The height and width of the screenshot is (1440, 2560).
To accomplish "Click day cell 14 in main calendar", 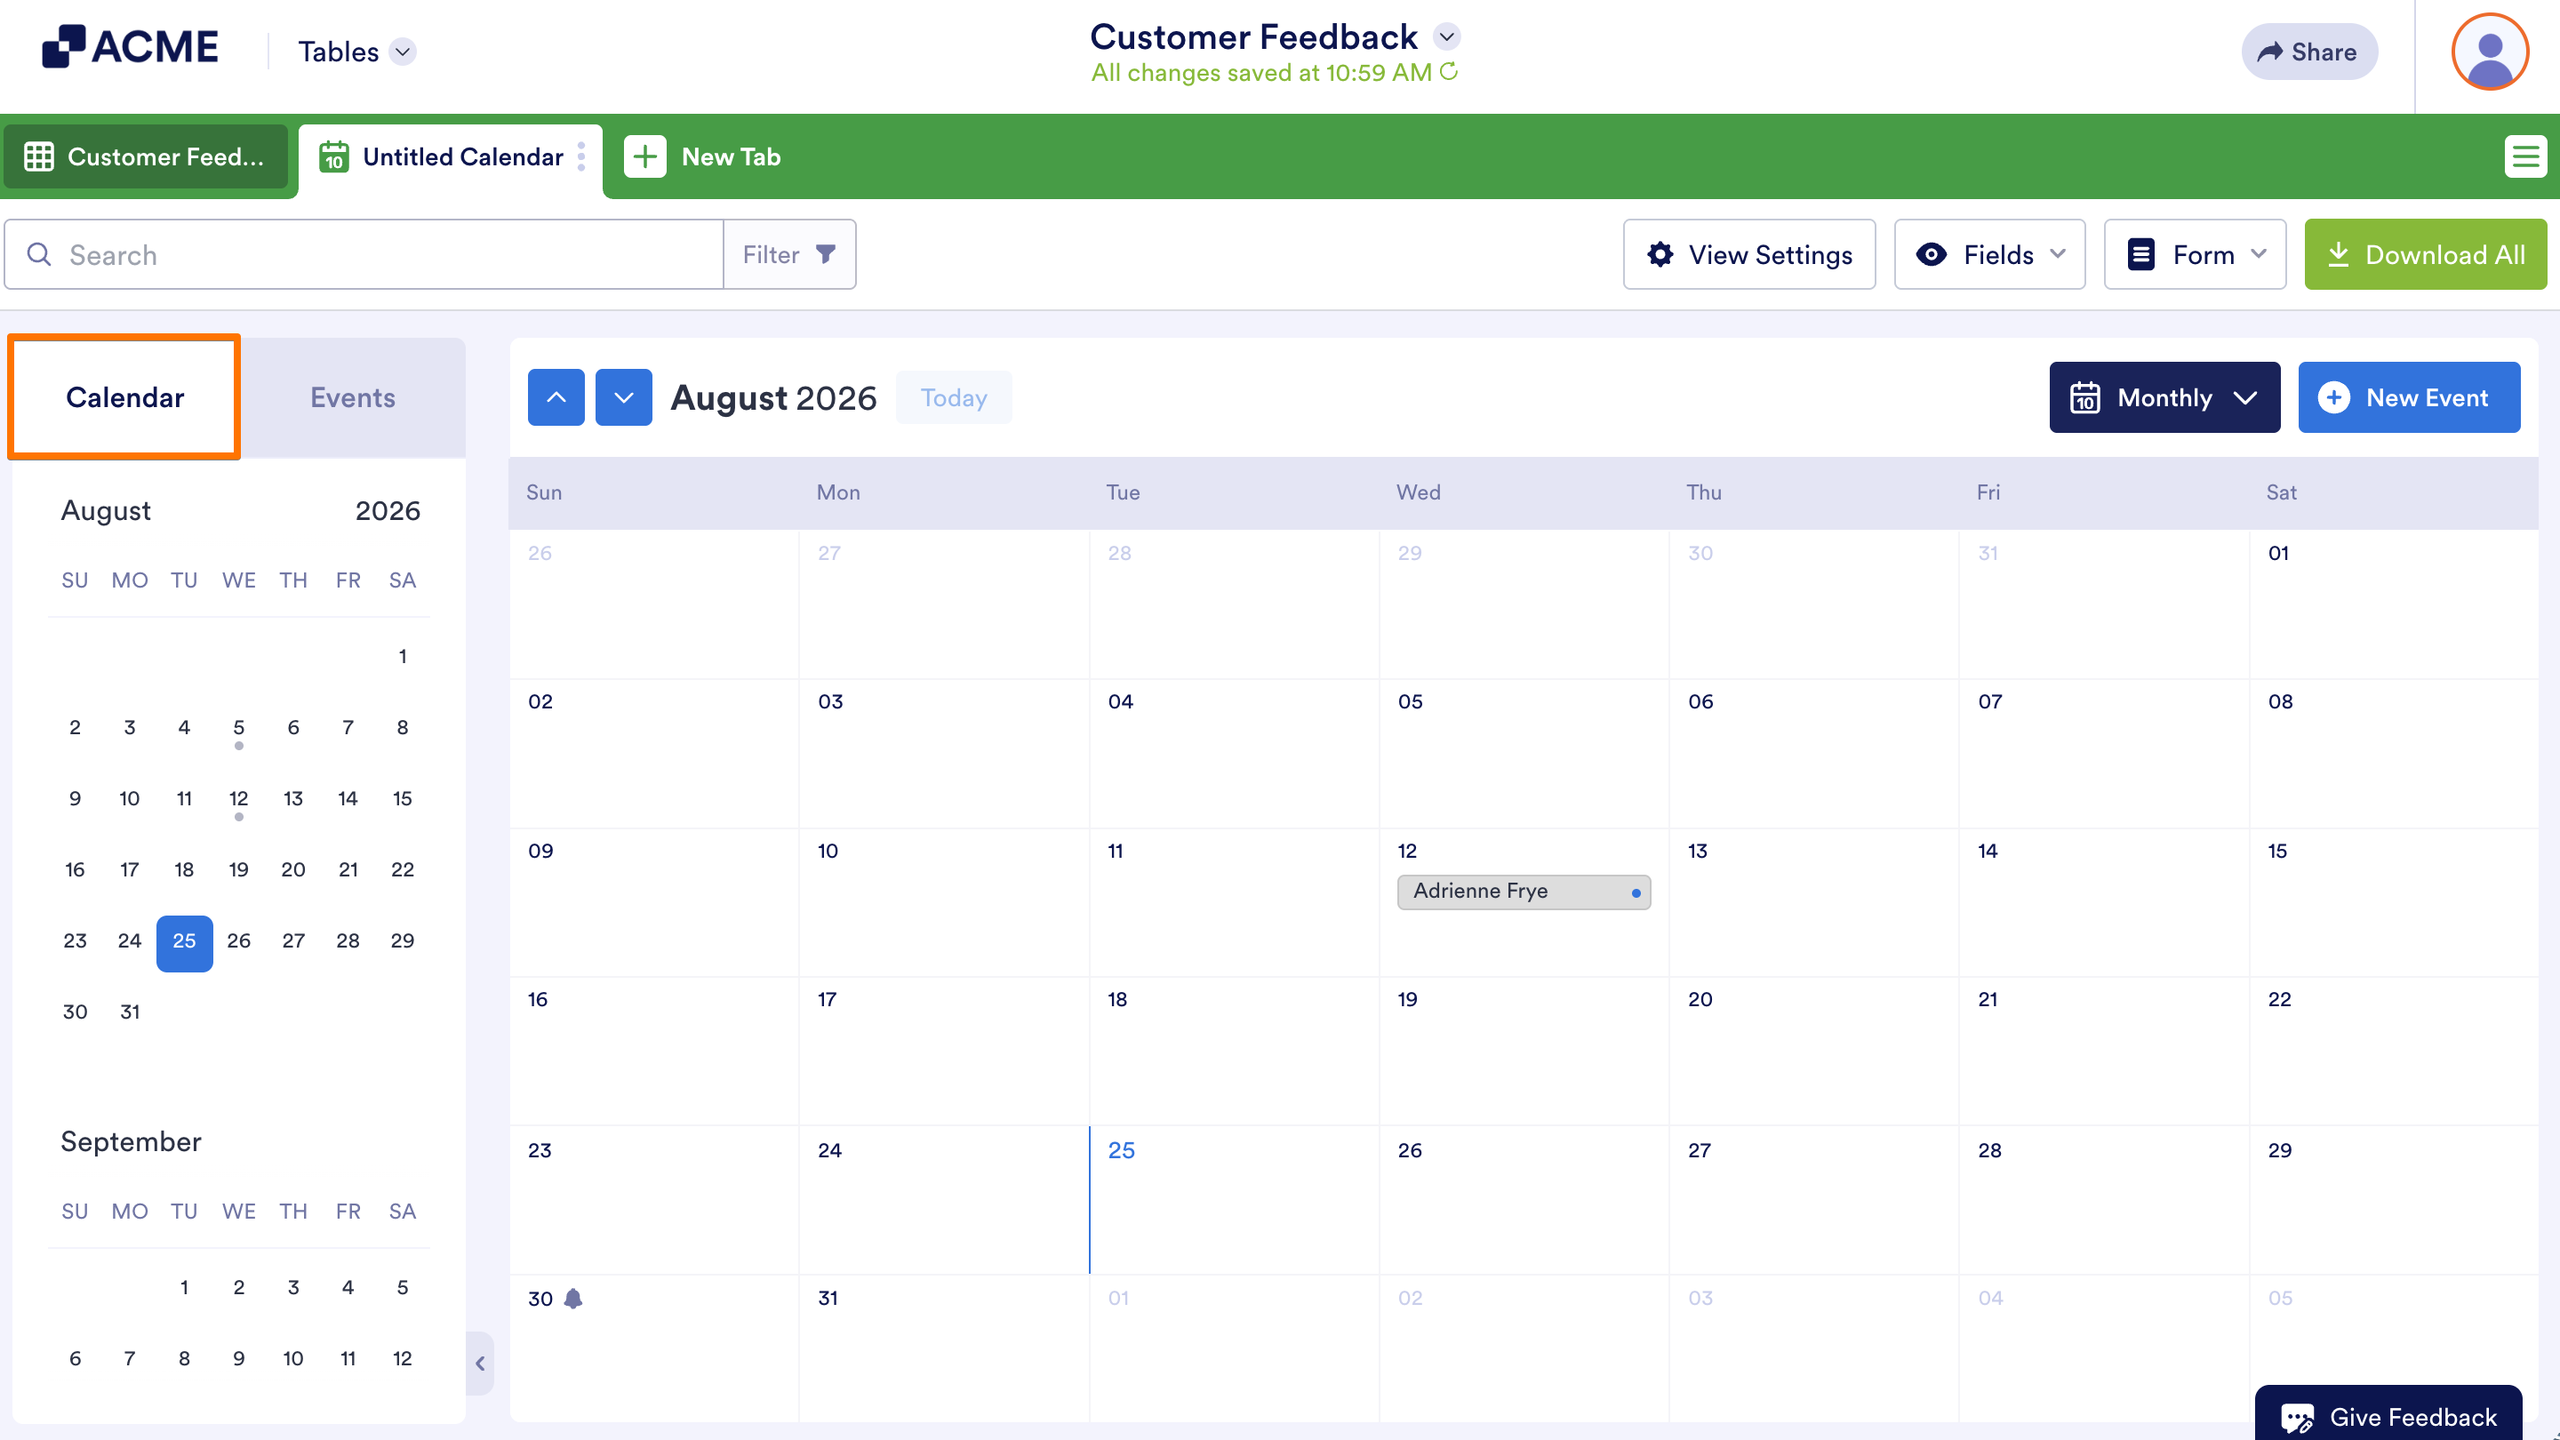I will coord(2104,902).
